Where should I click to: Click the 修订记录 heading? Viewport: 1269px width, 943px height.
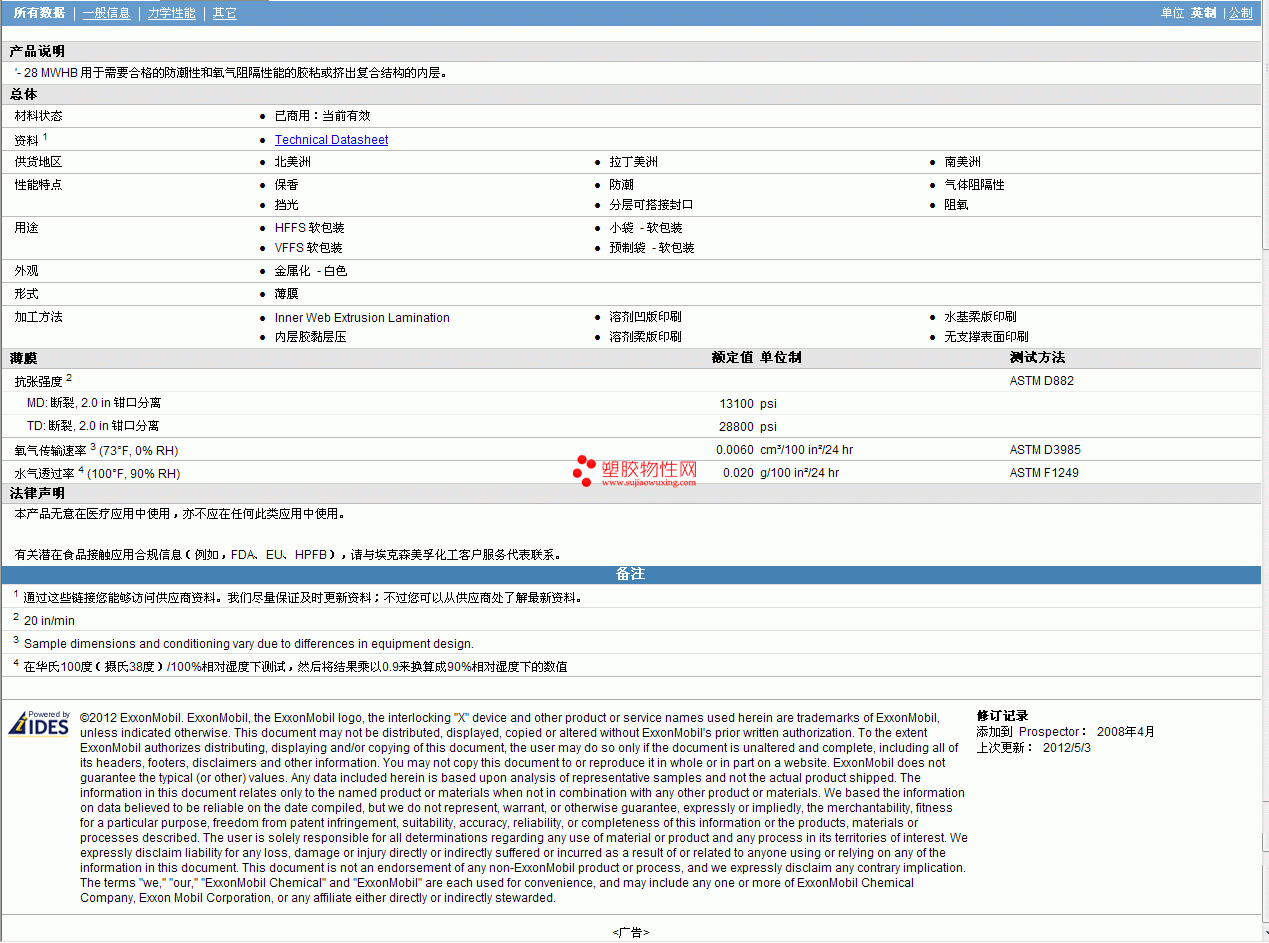1003,716
